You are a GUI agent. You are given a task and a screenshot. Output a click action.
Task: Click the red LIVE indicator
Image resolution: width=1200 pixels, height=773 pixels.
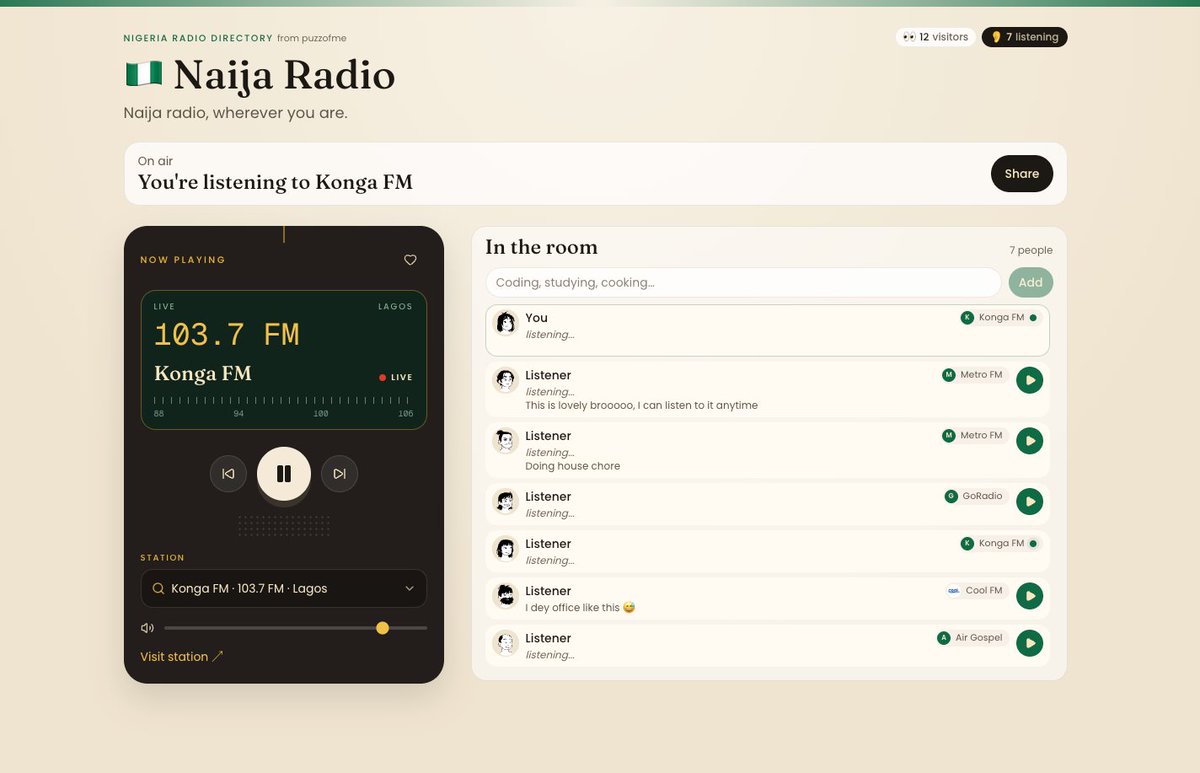(x=396, y=378)
